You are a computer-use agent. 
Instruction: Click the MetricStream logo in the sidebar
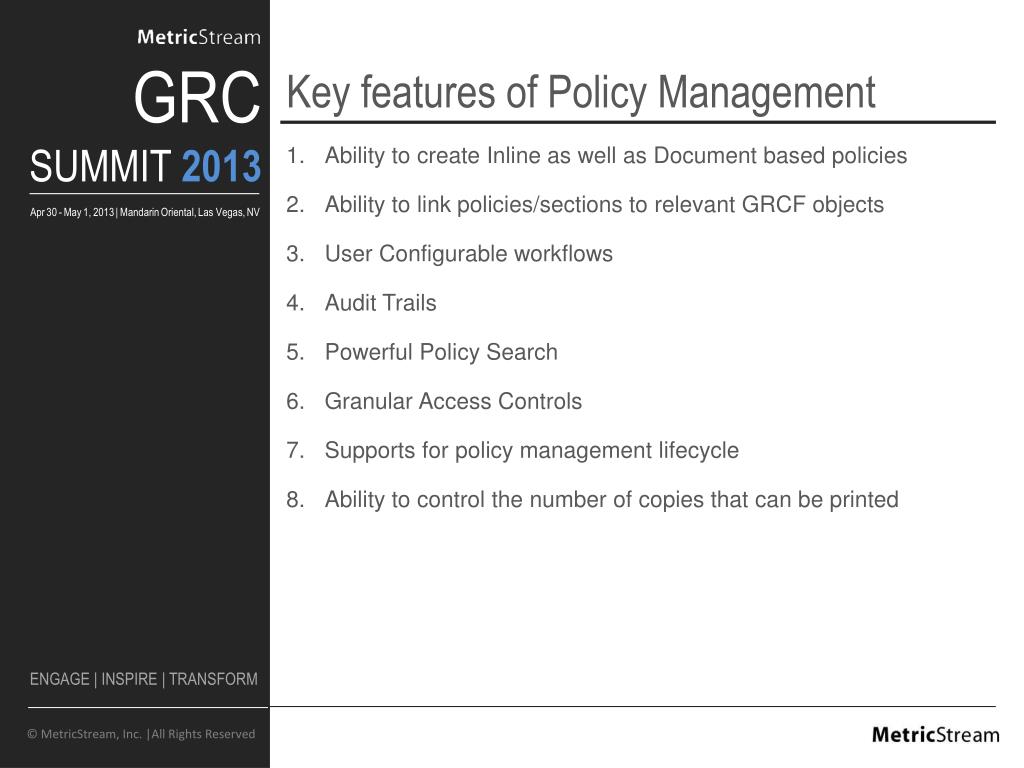pos(199,37)
